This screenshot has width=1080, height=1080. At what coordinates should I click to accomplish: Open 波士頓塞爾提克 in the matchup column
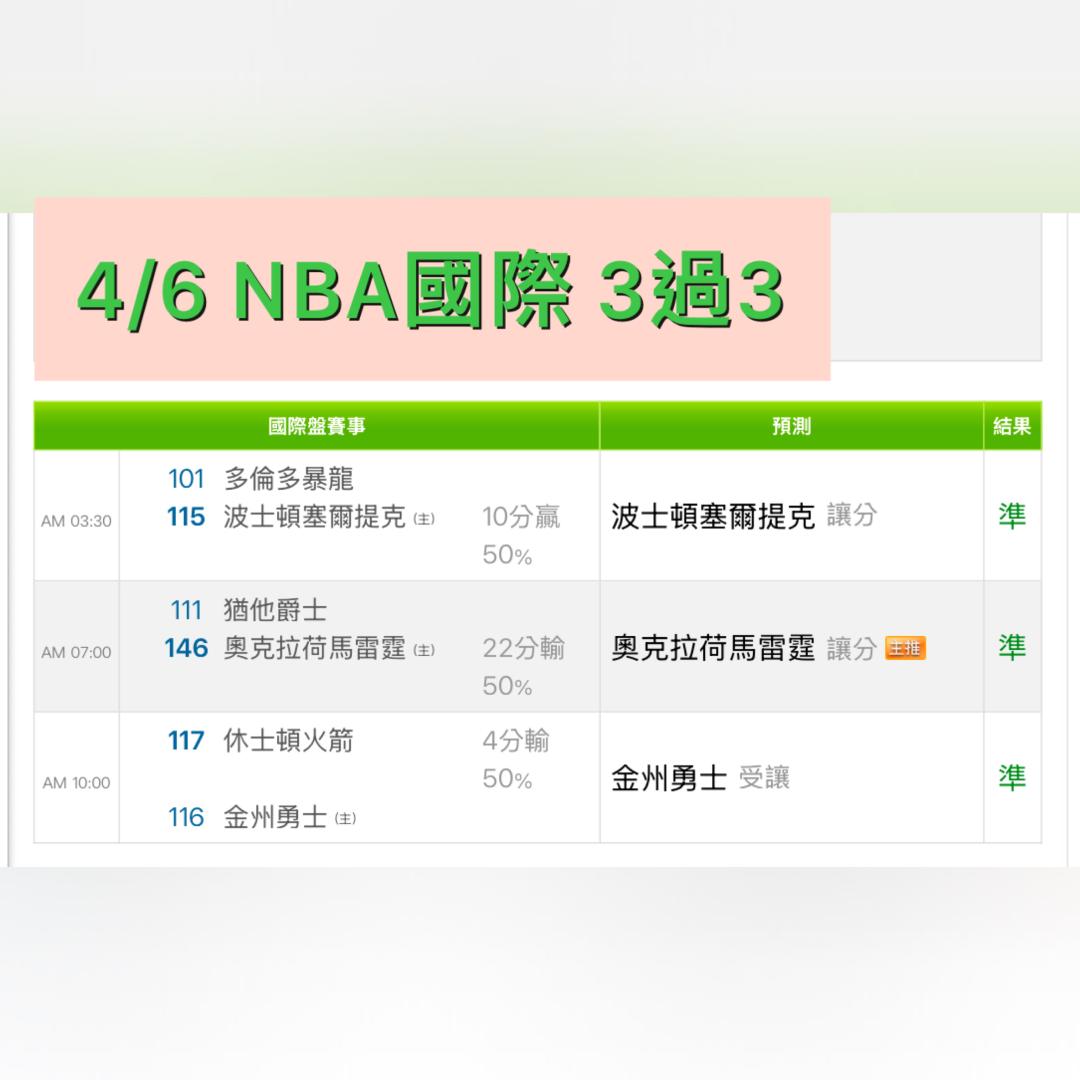pos(314,517)
